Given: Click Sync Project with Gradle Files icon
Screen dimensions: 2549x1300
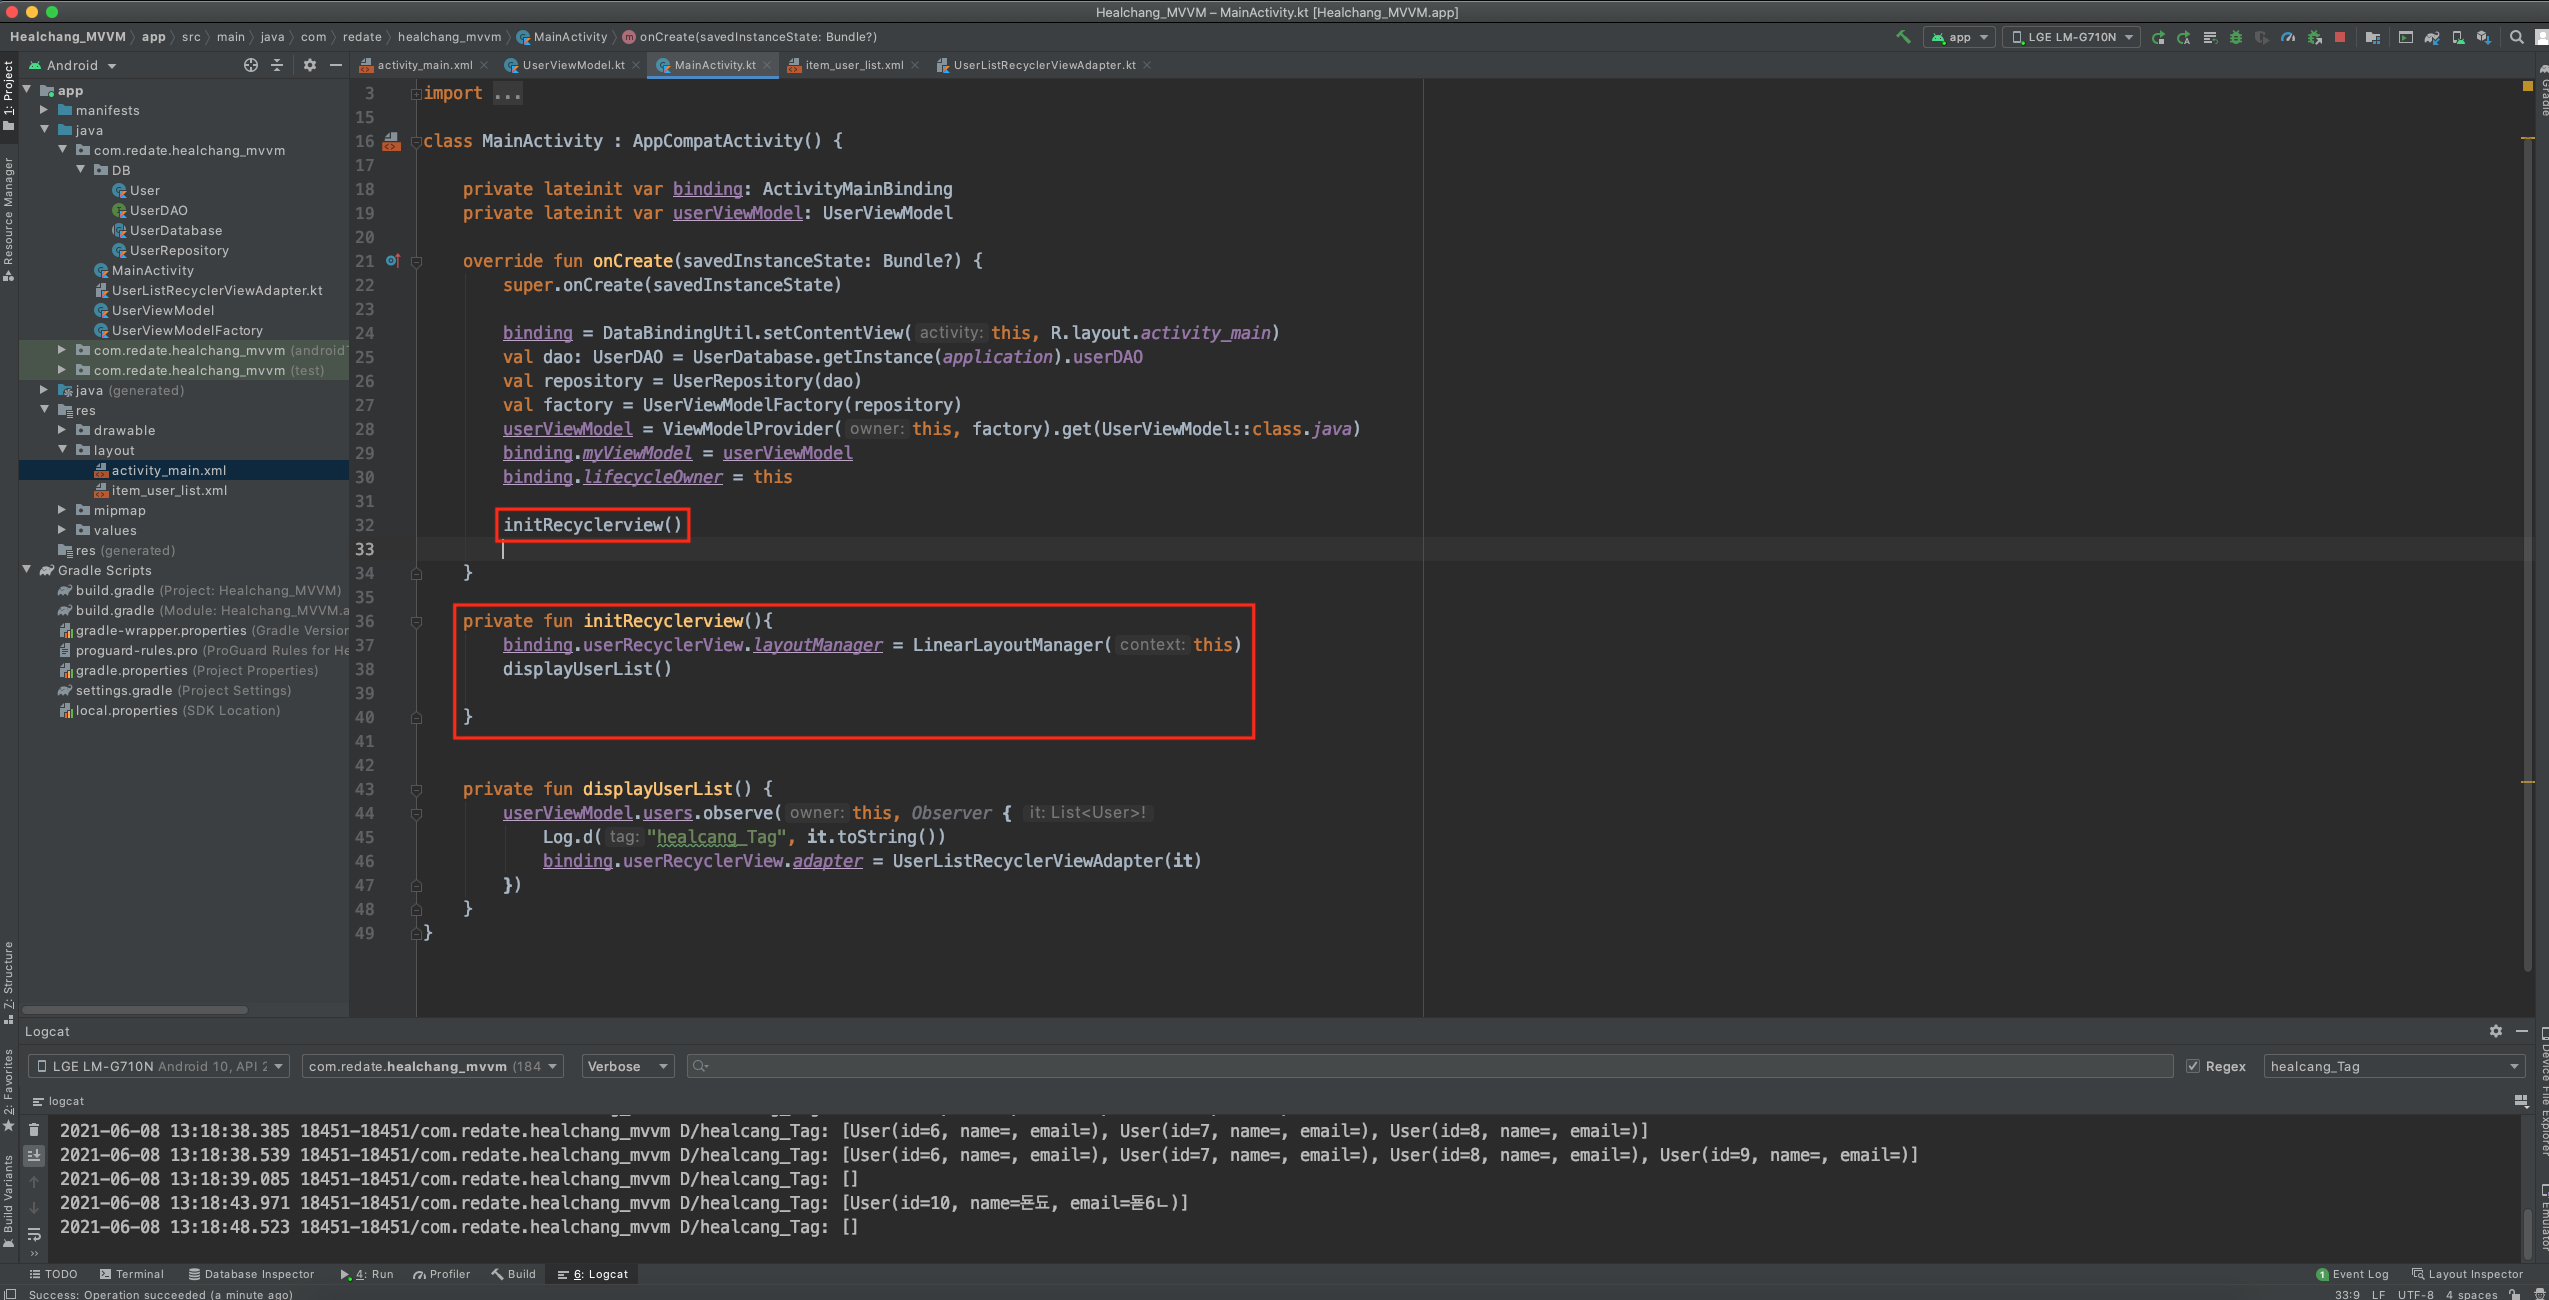Looking at the screenshot, I should pos(2432,37).
